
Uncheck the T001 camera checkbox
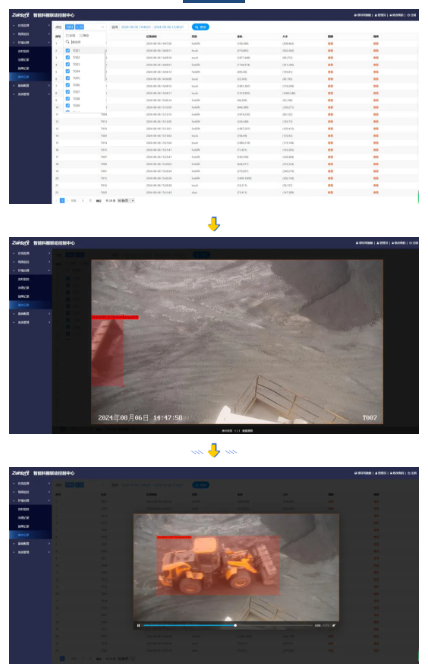point(68,50)
